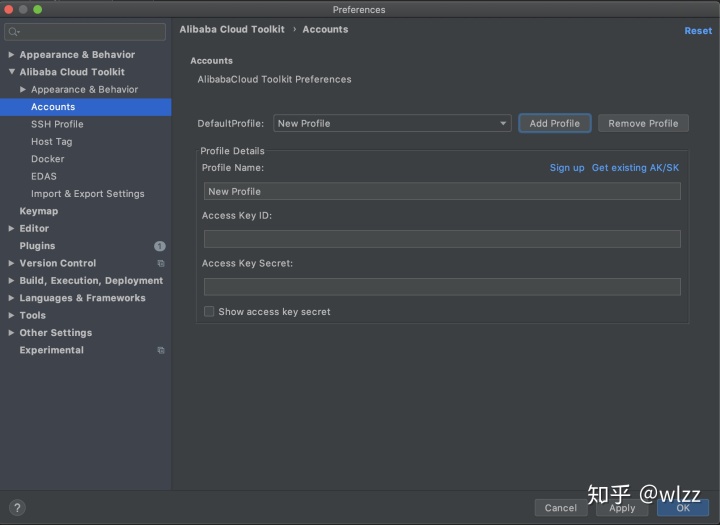Open the help question mark button
This screenshot has width=720, height=525.
pyautogui.click(x=17, y=508)
